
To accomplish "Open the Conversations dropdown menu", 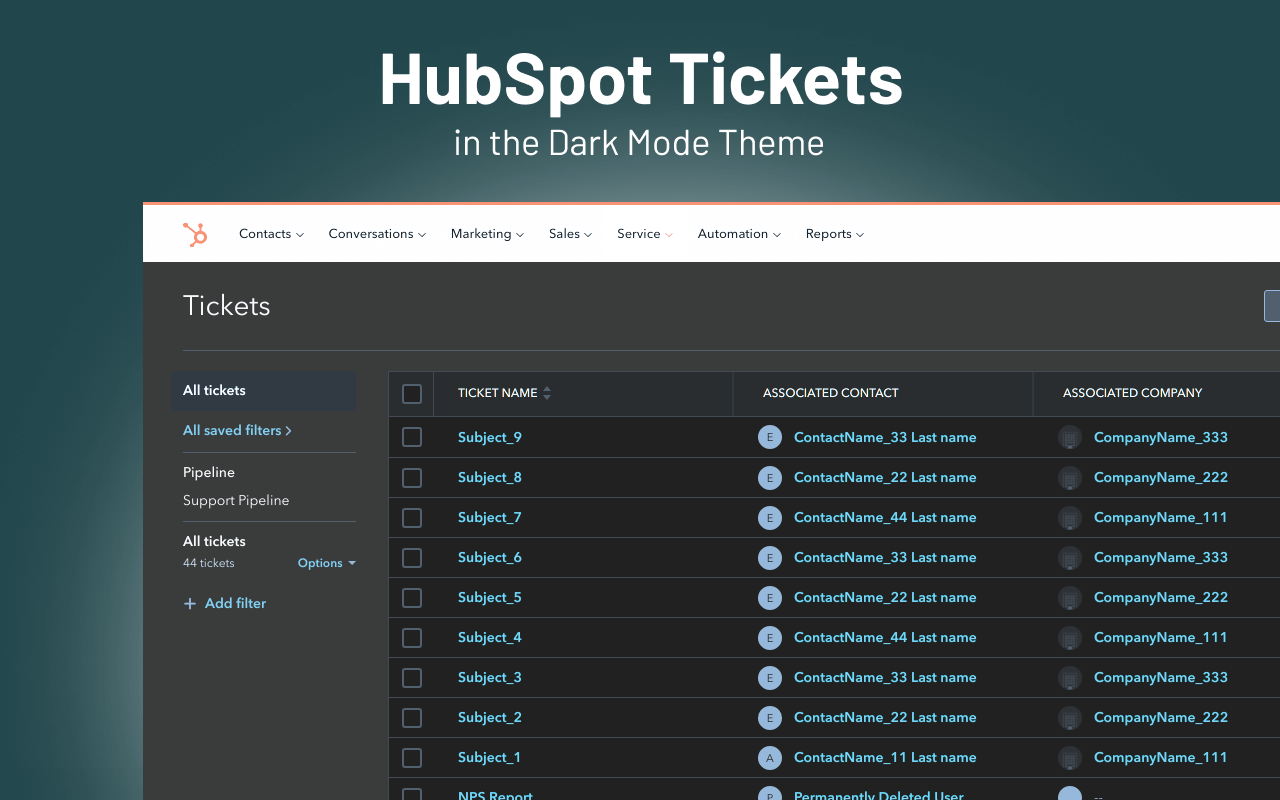I will pyautogui.click(x=377, y=234).
